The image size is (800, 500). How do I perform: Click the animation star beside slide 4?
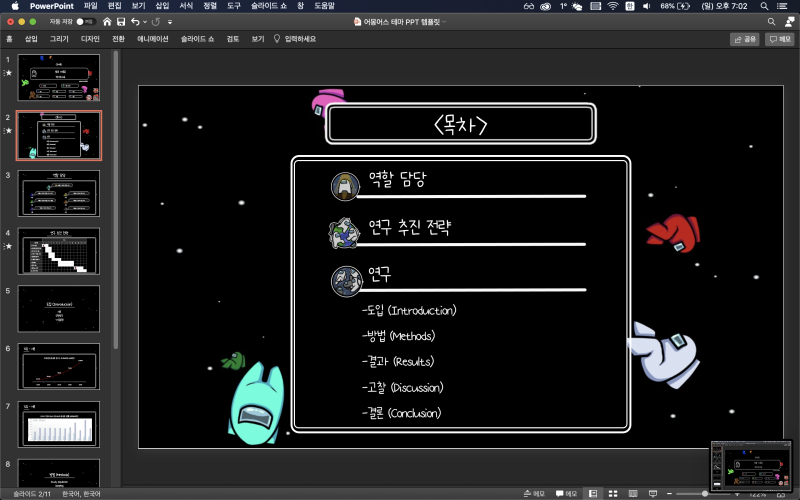click(8, 246)
